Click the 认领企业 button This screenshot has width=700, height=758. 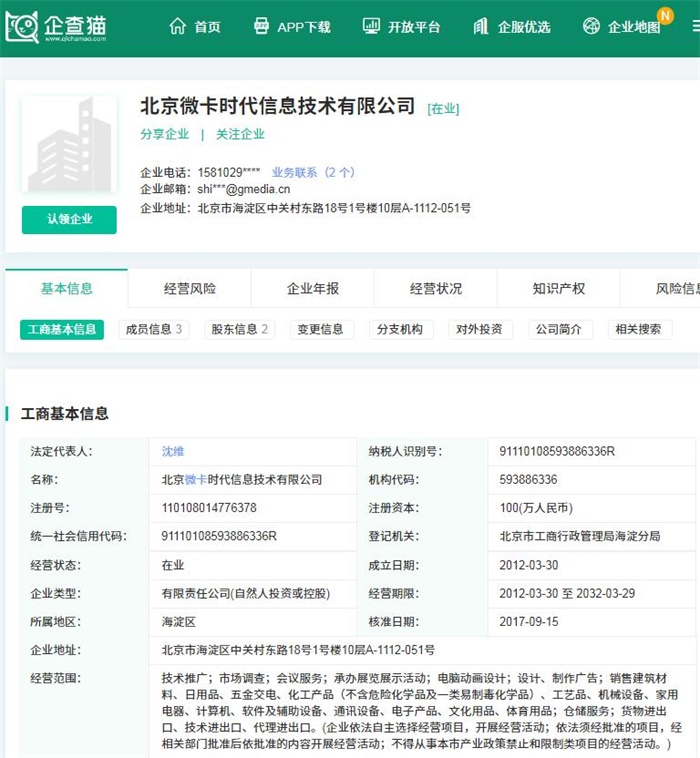click(69, 219)
